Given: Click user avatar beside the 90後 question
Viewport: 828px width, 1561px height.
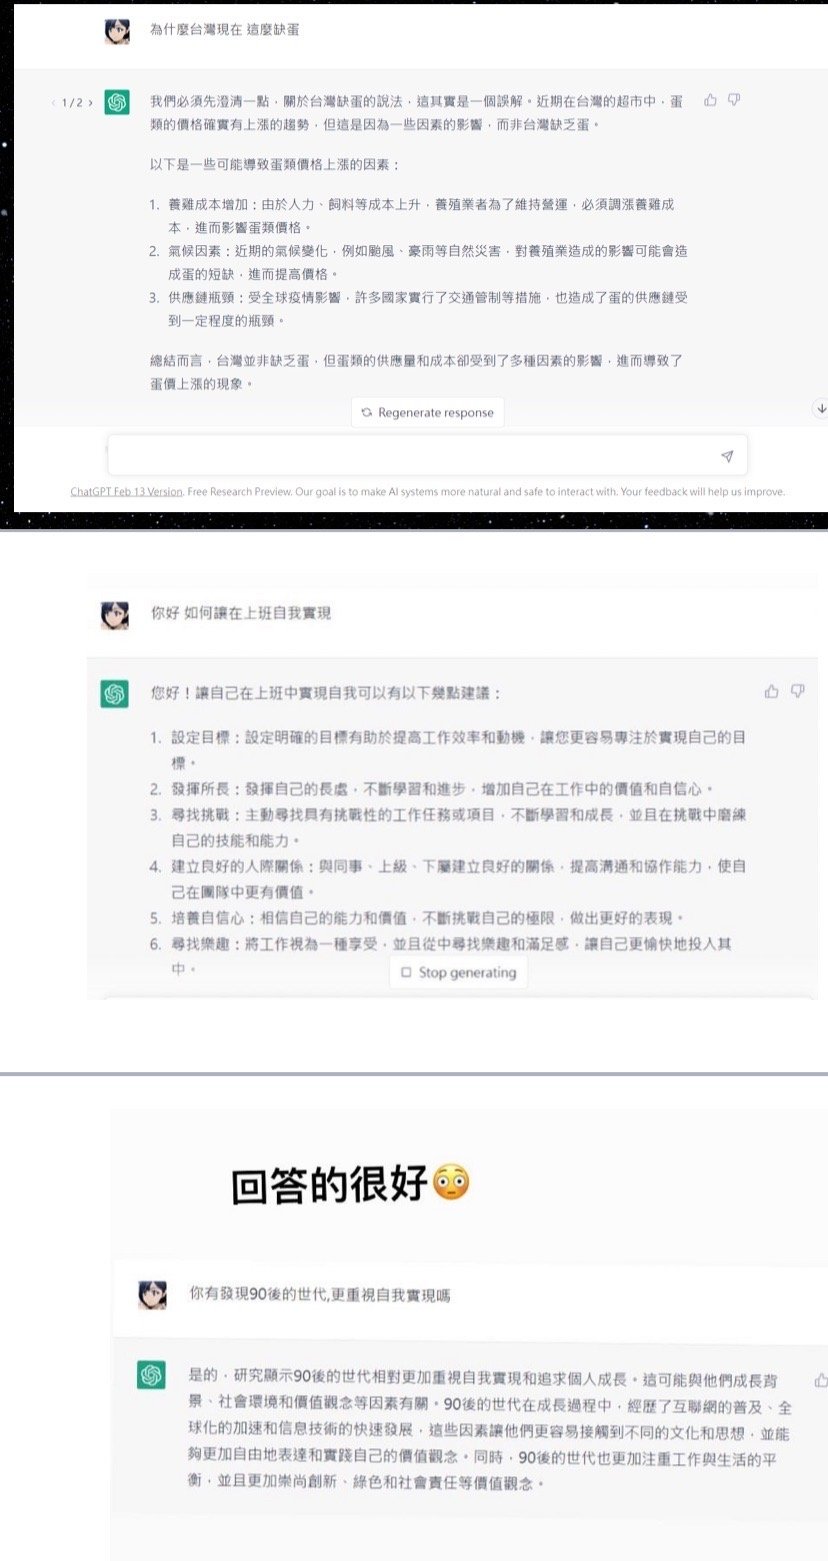Looking at the screenshot, I should [x=152, y=1295].
